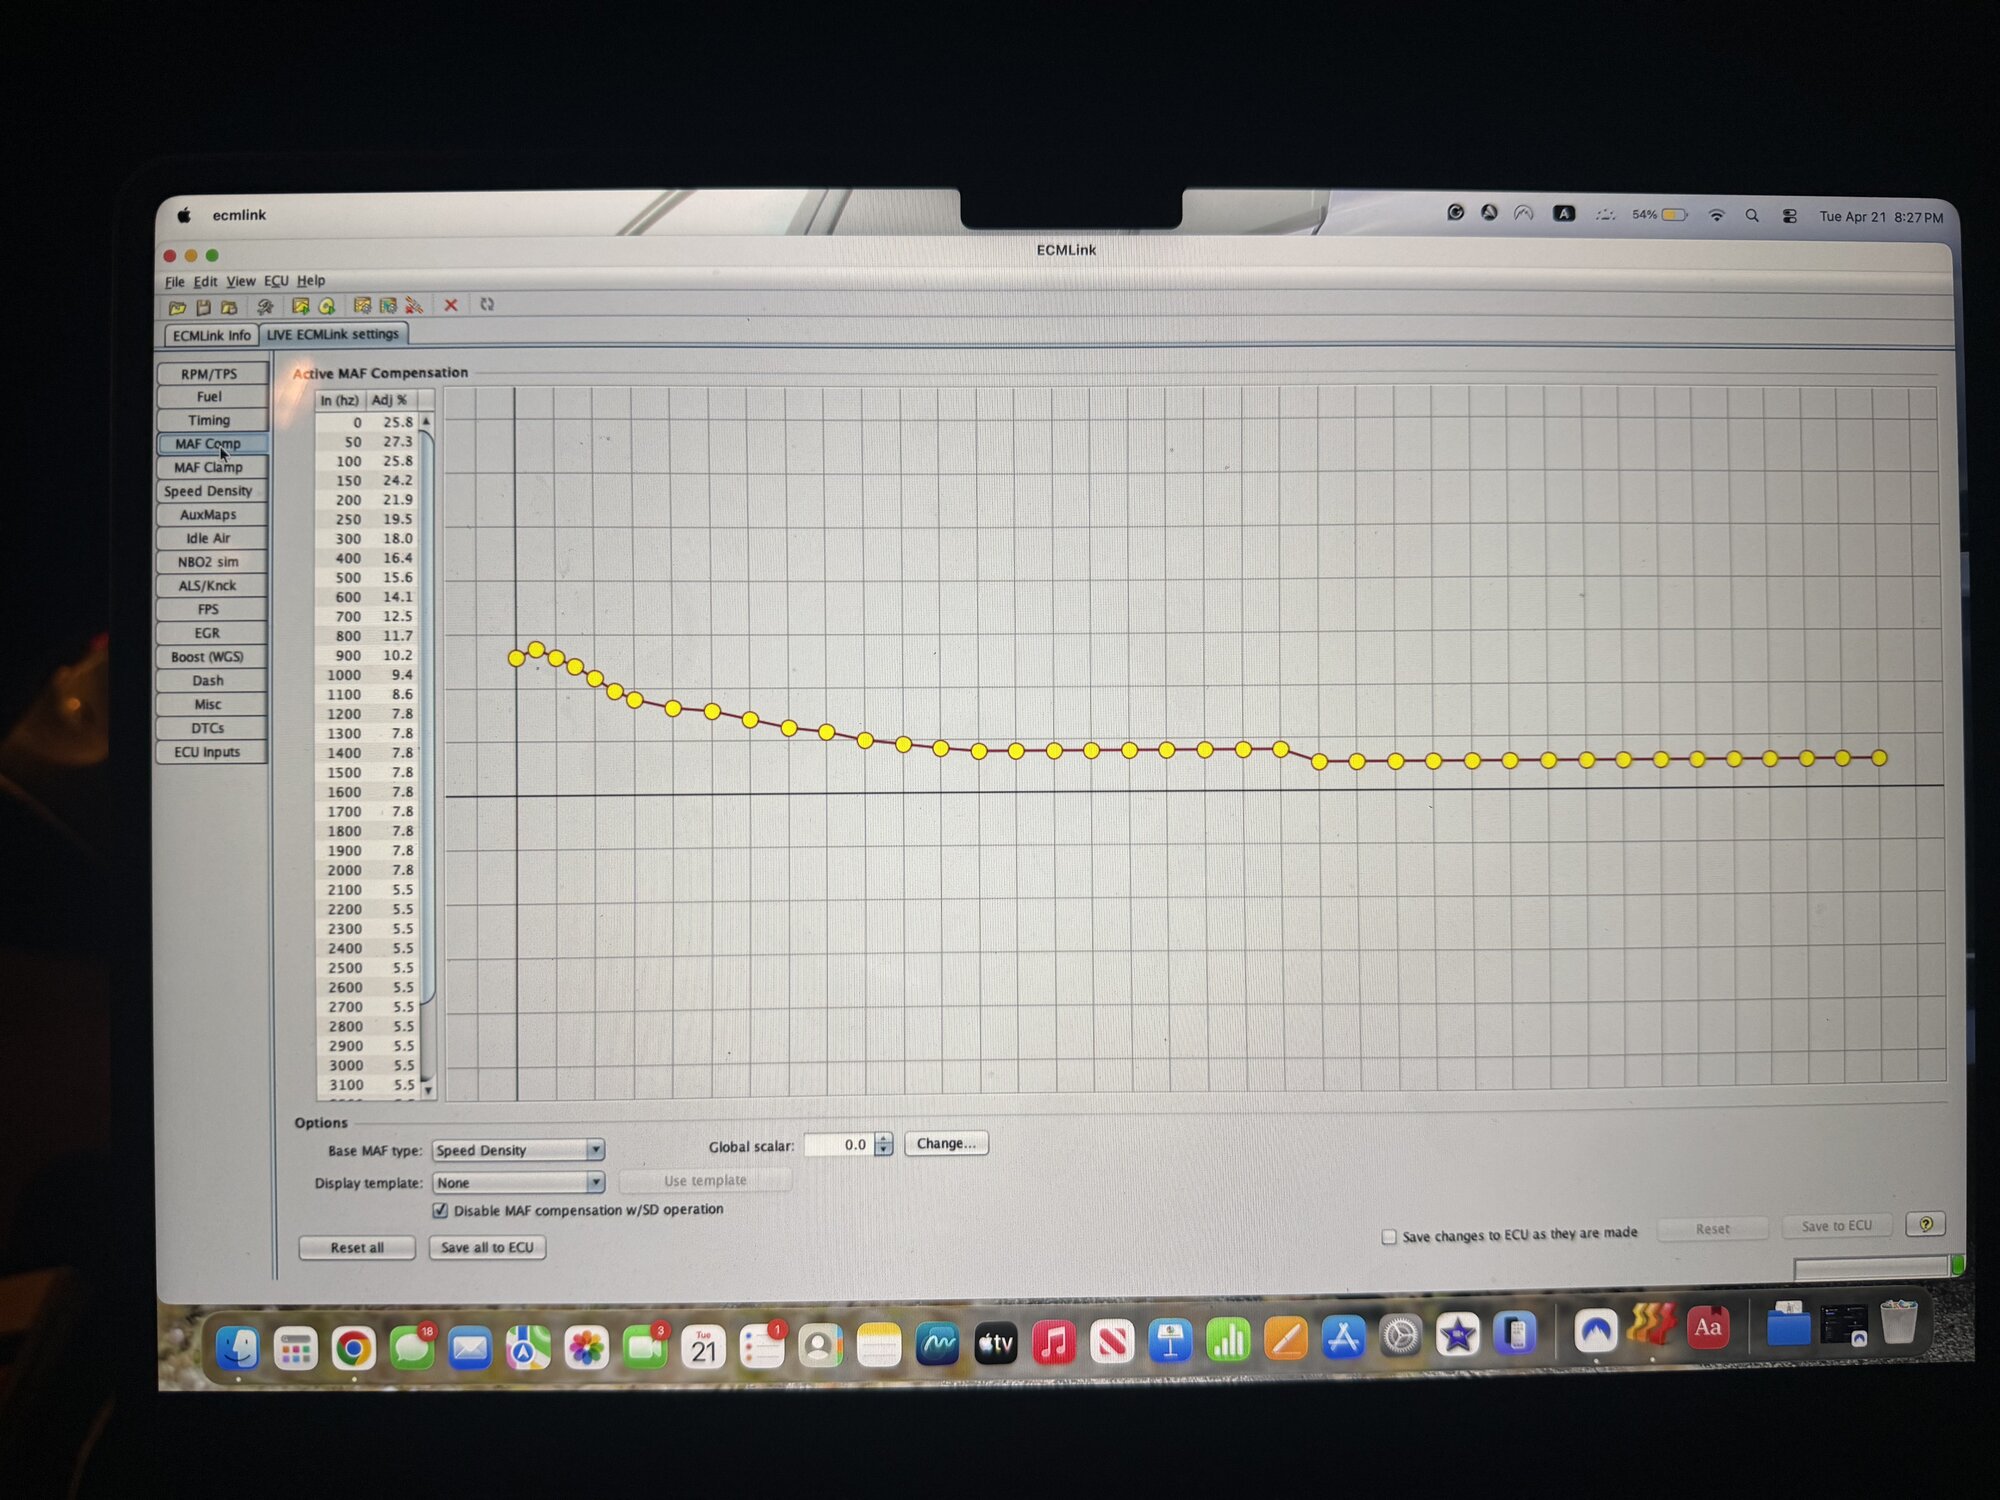Image resolution: width=2000 pixels, height=1500 pixels.
Task: Toggle Disable MAF compensation w/SD operation checkbox
Action: pos(440,1211)
